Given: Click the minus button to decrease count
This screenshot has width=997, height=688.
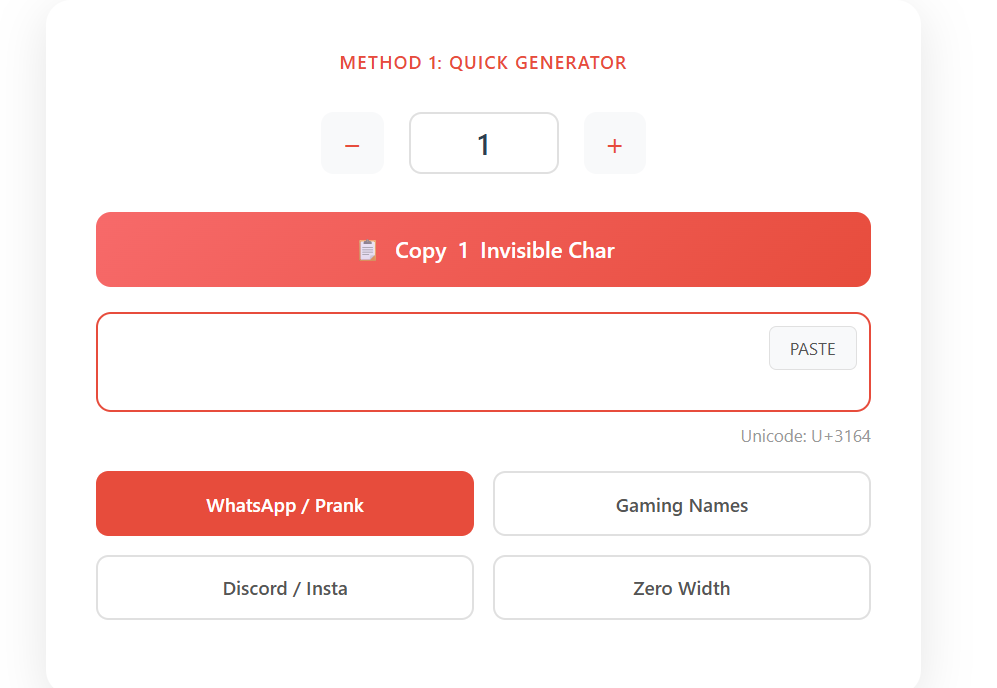Looking at the screenshot, I should pos(352,144).
